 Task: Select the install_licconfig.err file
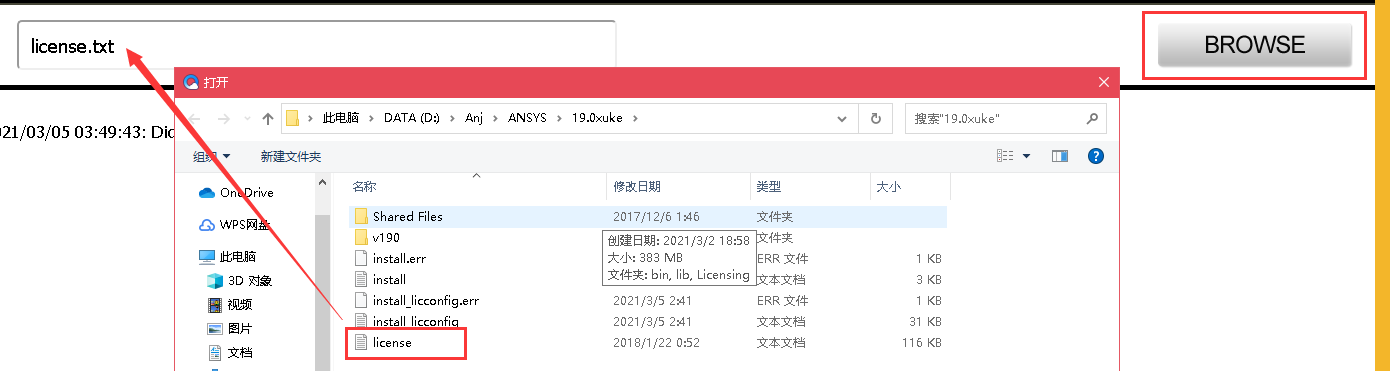tap(648, 300)
